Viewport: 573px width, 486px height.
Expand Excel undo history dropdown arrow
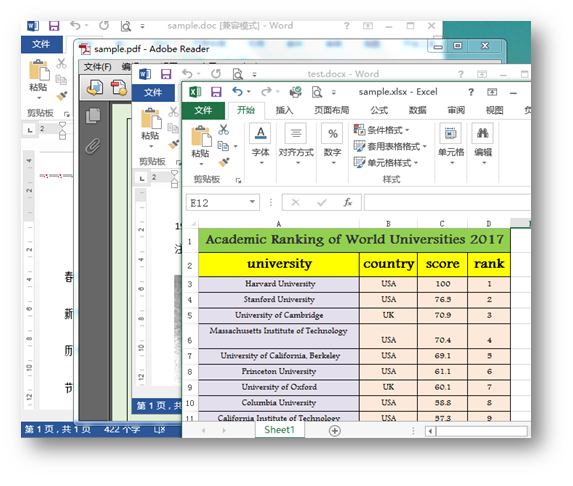click(x=249, y=91)
